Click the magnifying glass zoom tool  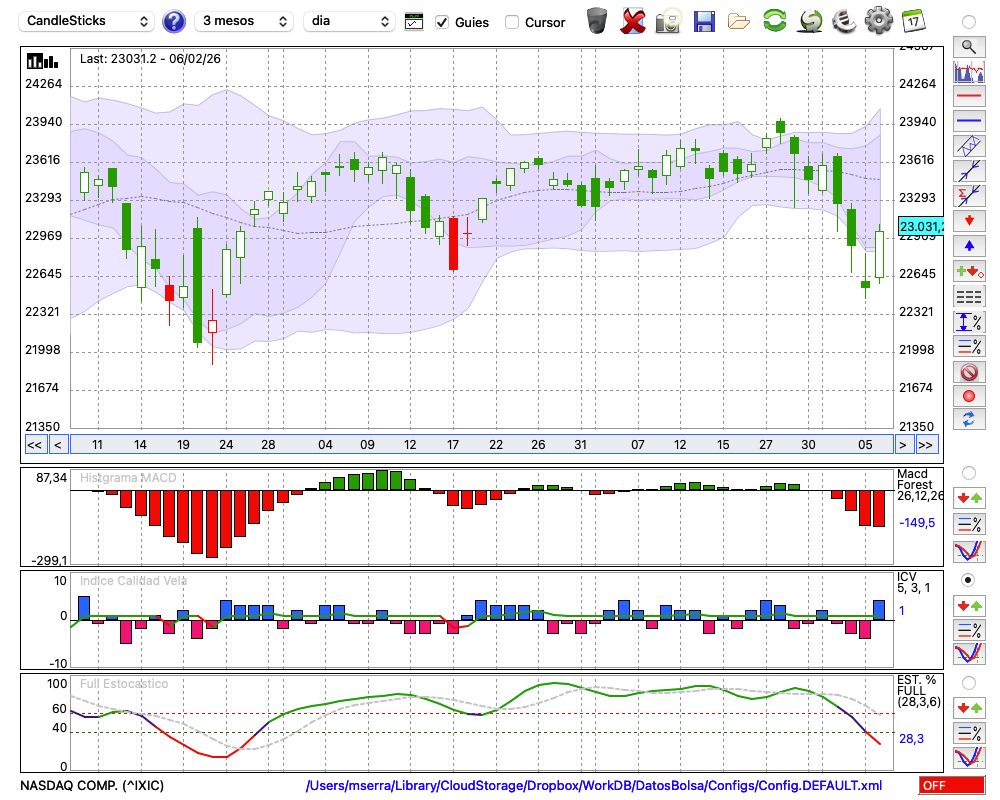click(x=969, y=47)
